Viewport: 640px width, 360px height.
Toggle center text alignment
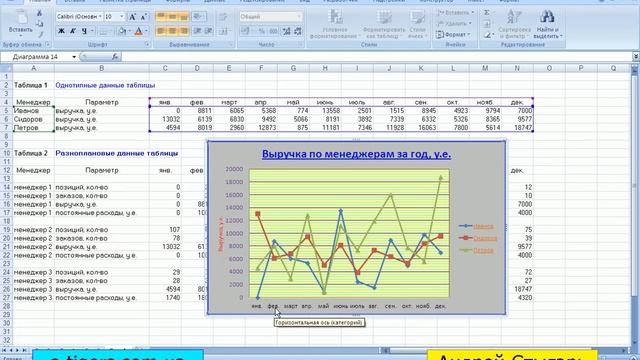(172, 31)
